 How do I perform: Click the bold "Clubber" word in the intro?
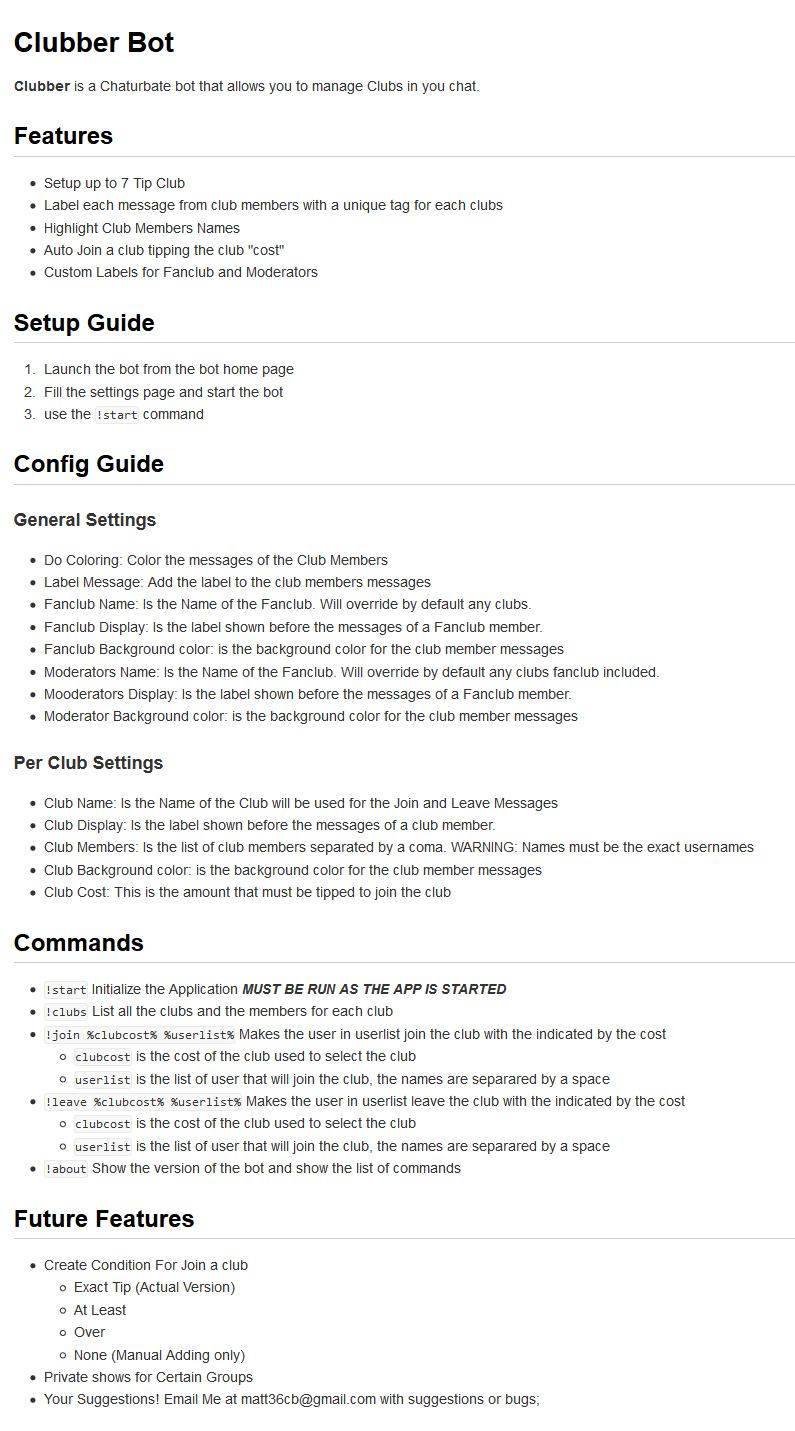(42, 86)
